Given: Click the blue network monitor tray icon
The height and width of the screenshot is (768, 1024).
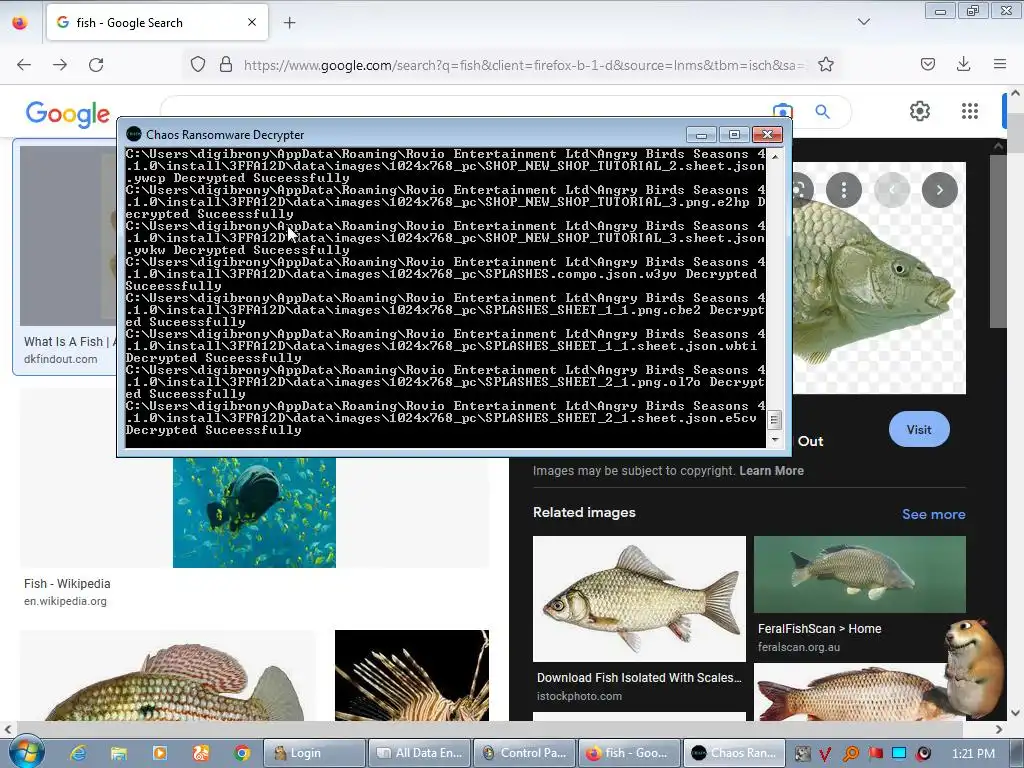Looking at the screenshot, I should pos(899,753).
